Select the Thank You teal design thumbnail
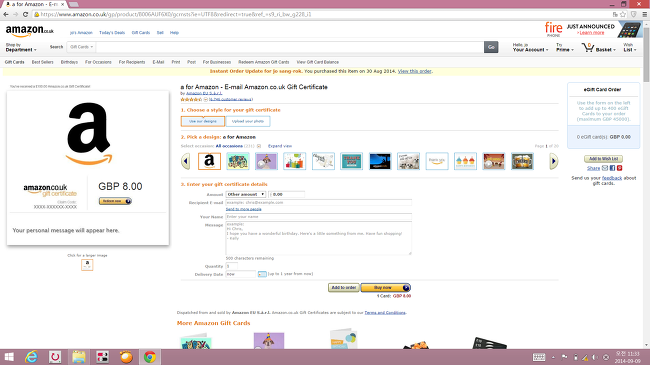Viewport: 650px width, 365px height. coord(352,161)
